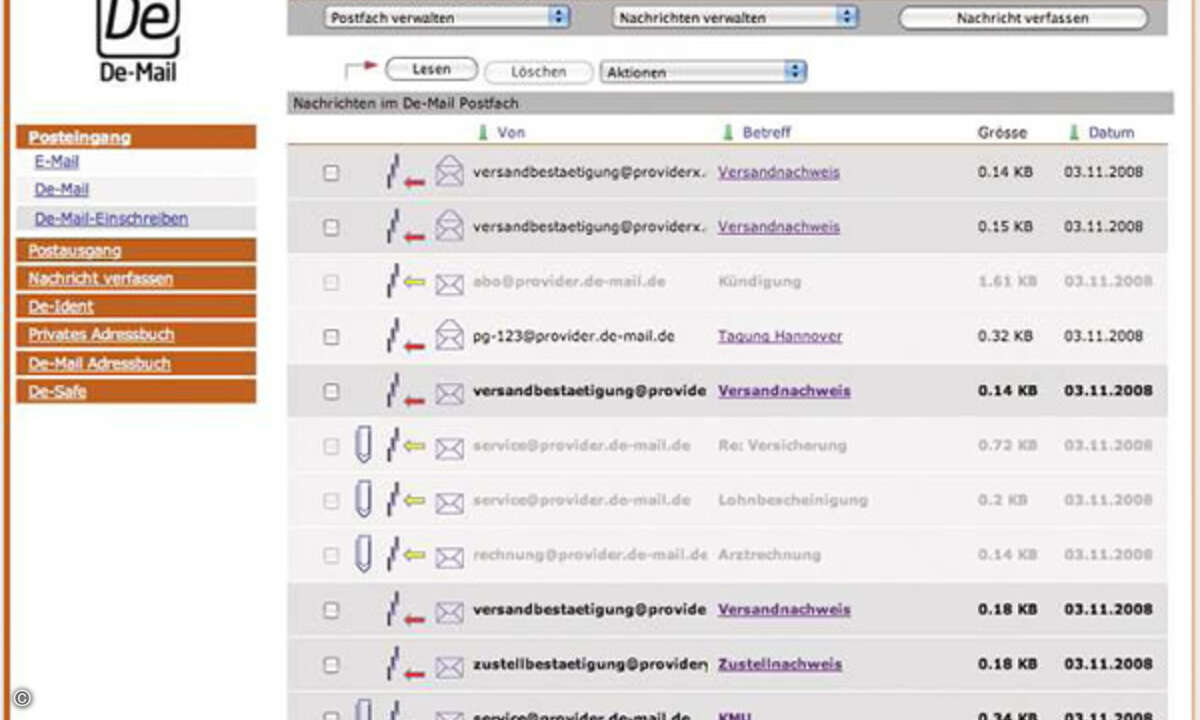Open the Versandnachweis link of 0.18 KB message
The width and height of the screenshot is (1200, 720).
click(x=784, y=610)
